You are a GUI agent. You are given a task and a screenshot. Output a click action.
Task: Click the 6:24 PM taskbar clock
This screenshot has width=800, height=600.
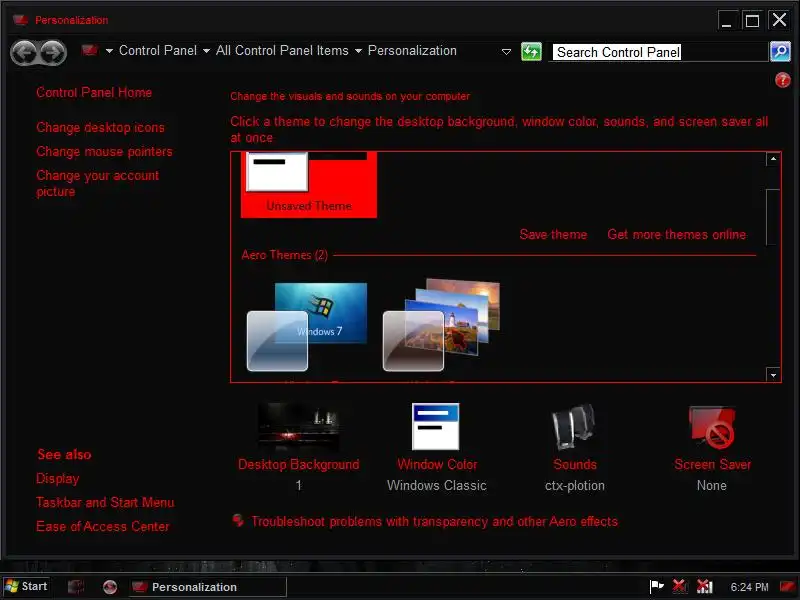748,587
